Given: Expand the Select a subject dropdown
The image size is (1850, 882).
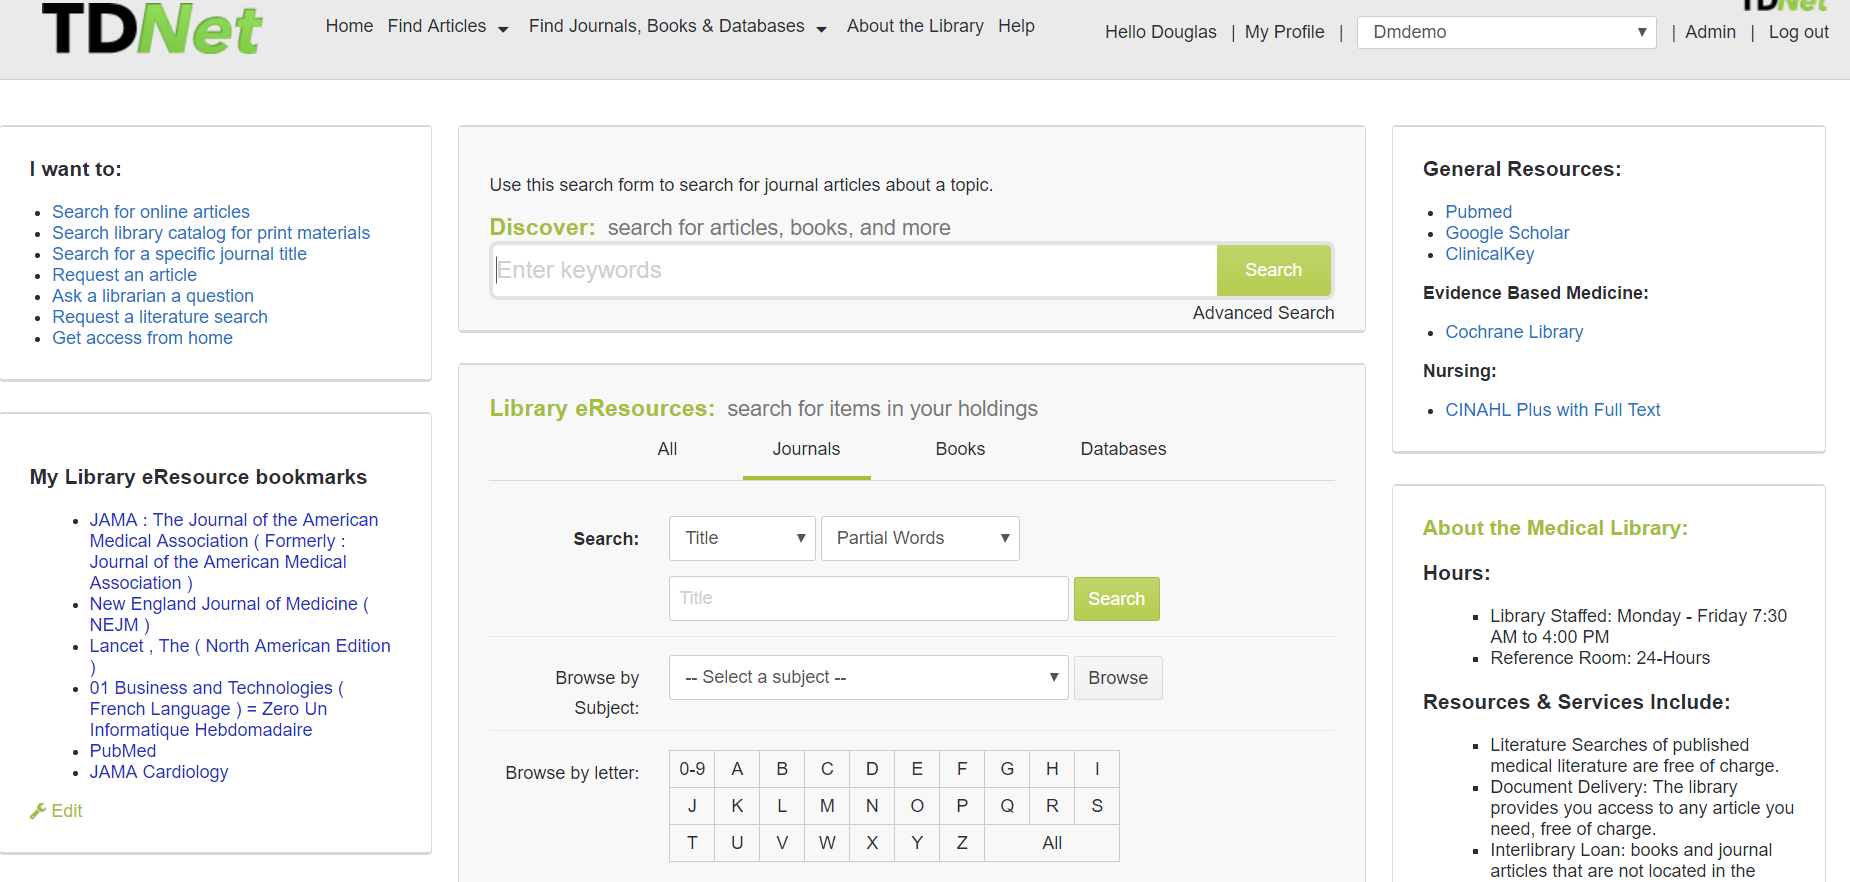Looking at the screenshot, I should [x=868, y=677].
